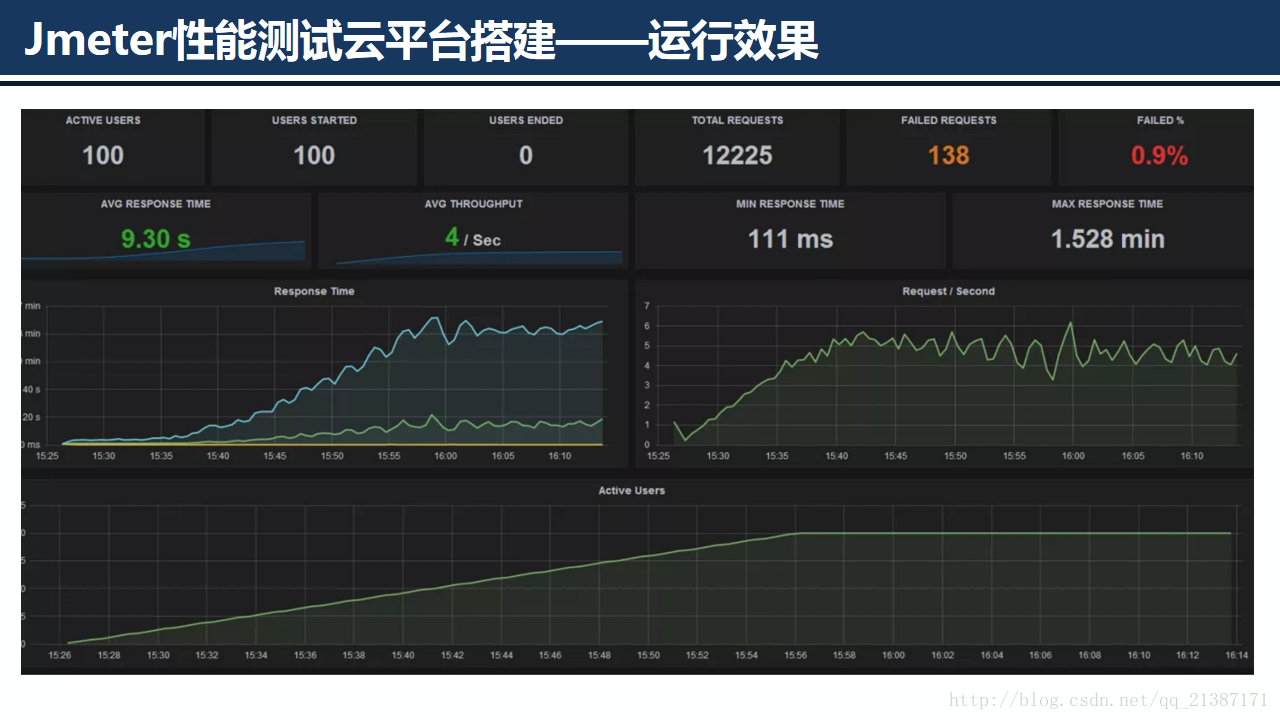1280x720 pixels.
Task: Click 5 on the Request / Second y-axis
Action: (647, 346)
